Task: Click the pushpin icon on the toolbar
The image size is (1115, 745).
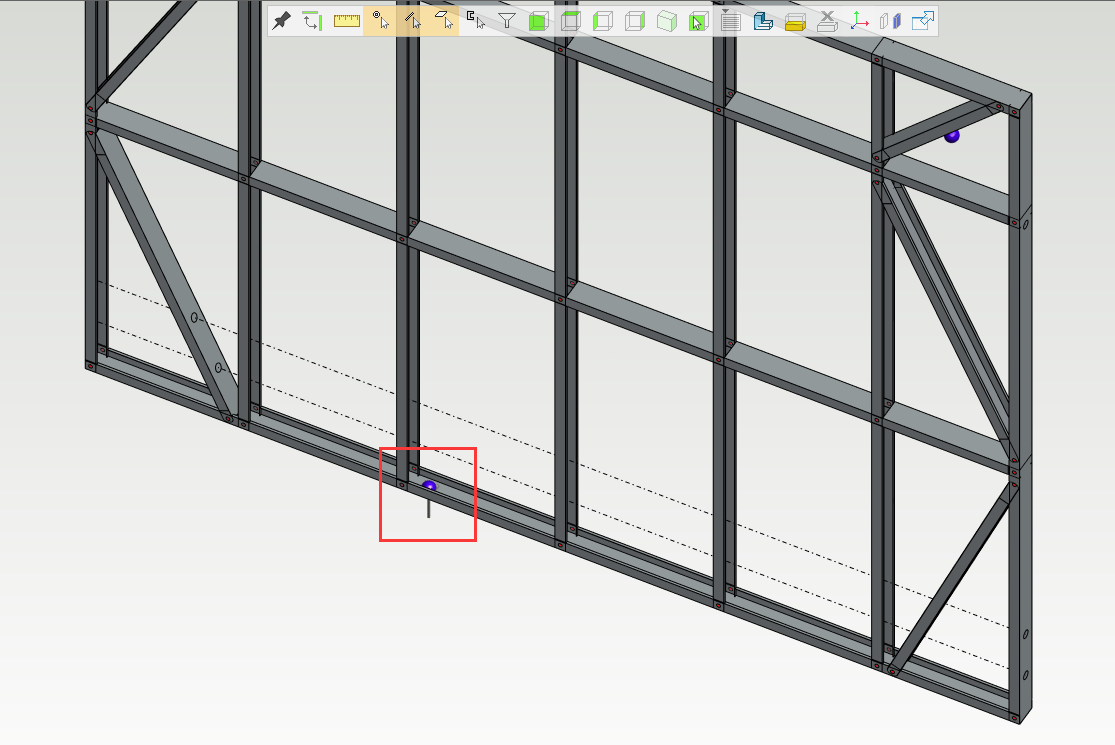Action: 282,21
